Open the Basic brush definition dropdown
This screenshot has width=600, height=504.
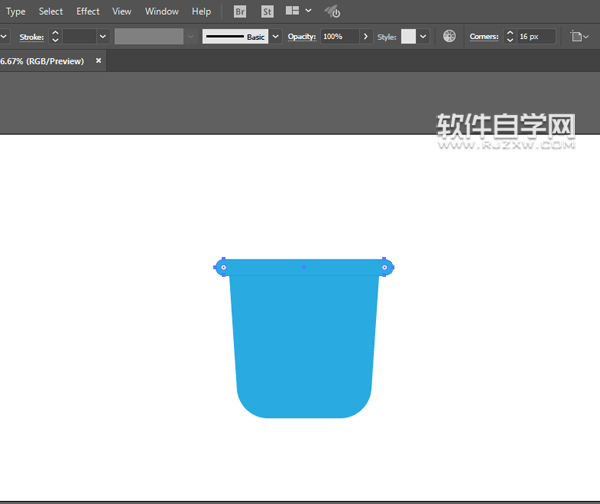point(276,36)
